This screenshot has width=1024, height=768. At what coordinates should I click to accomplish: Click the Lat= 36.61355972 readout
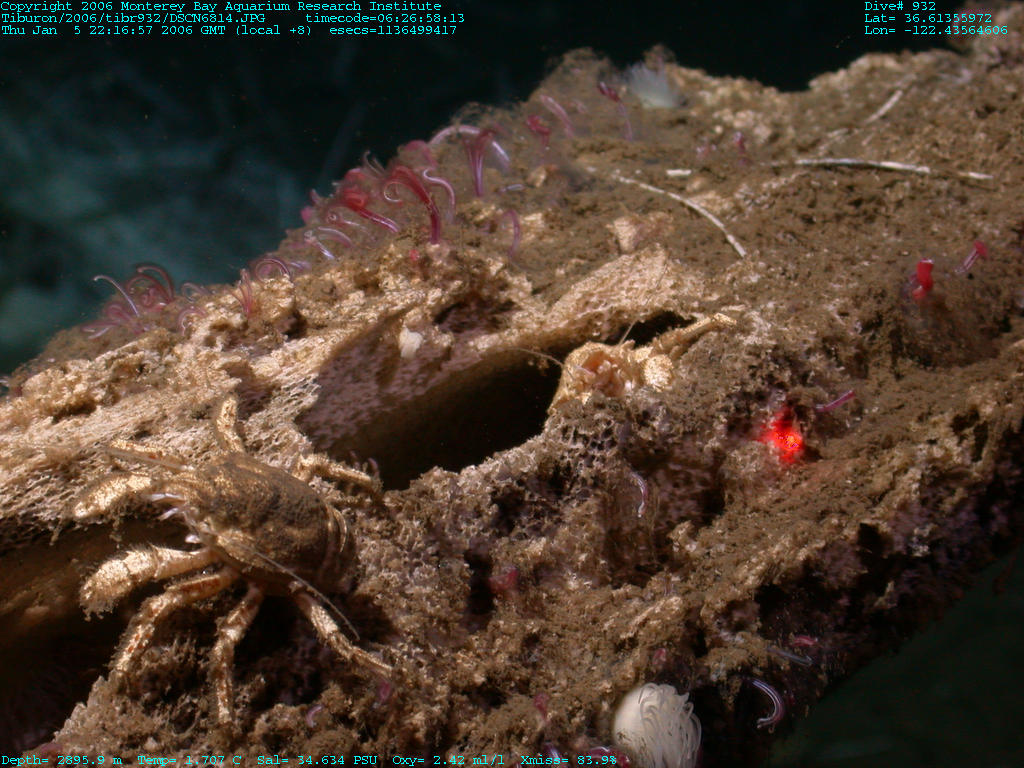coord(928,18)
